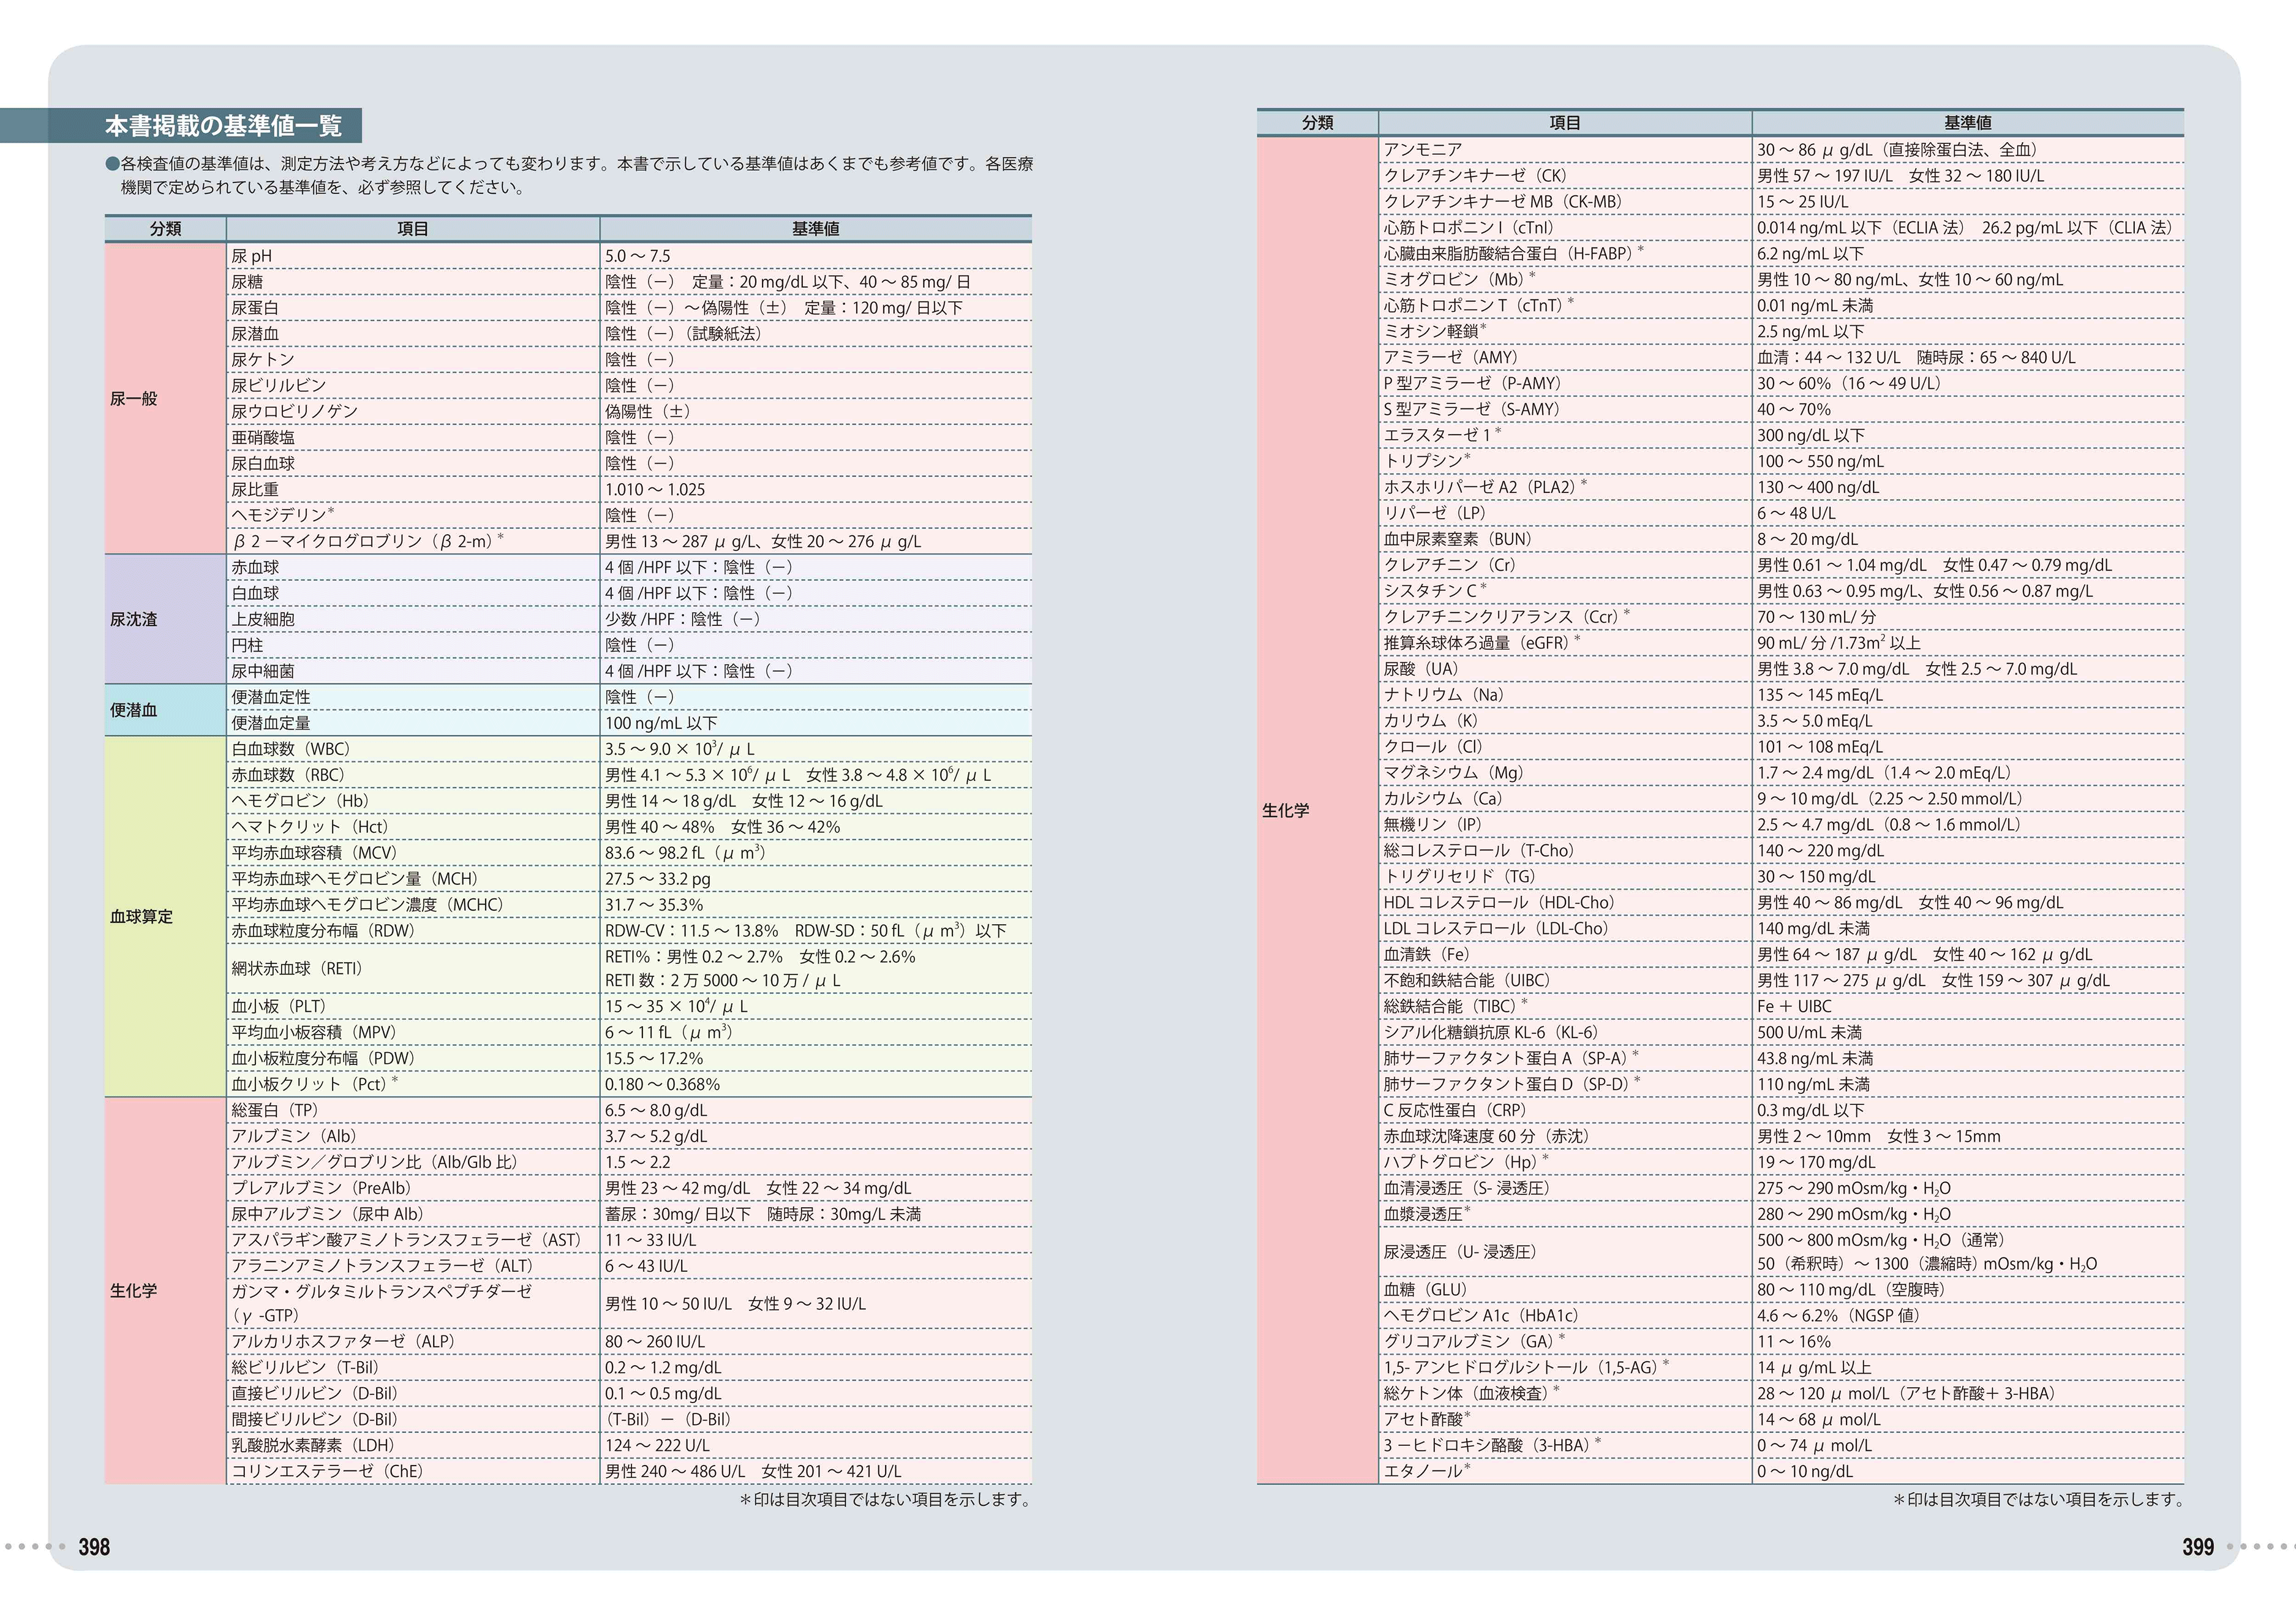Select the ハプトグロビン（Hp）item
The height and width of the screenshot is (1618, 2296).
click(1466, 1162)
